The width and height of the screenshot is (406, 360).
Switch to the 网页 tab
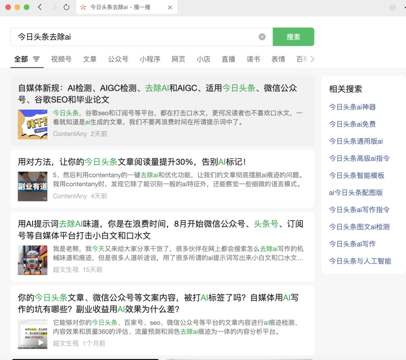178,59
